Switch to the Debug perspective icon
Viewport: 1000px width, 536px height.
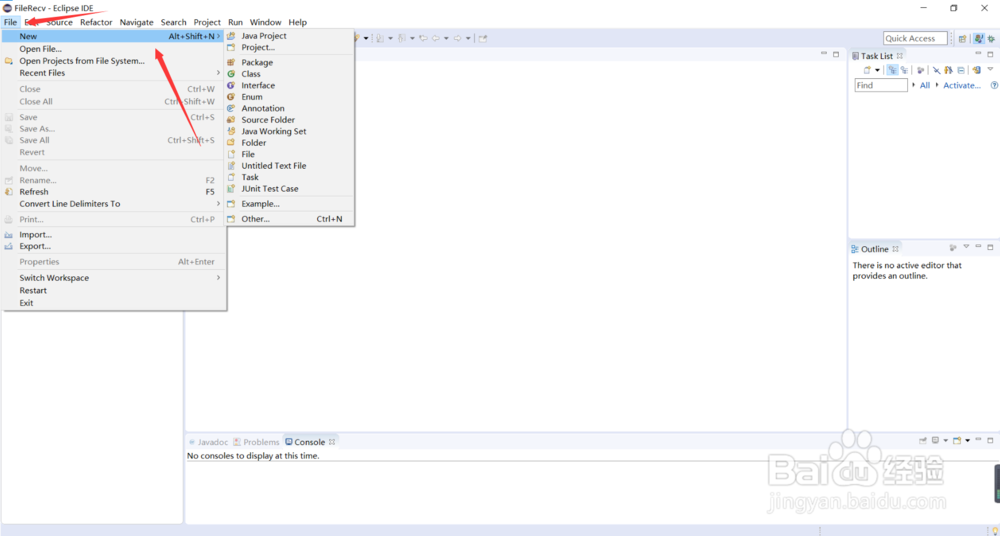tap(991, 39)
